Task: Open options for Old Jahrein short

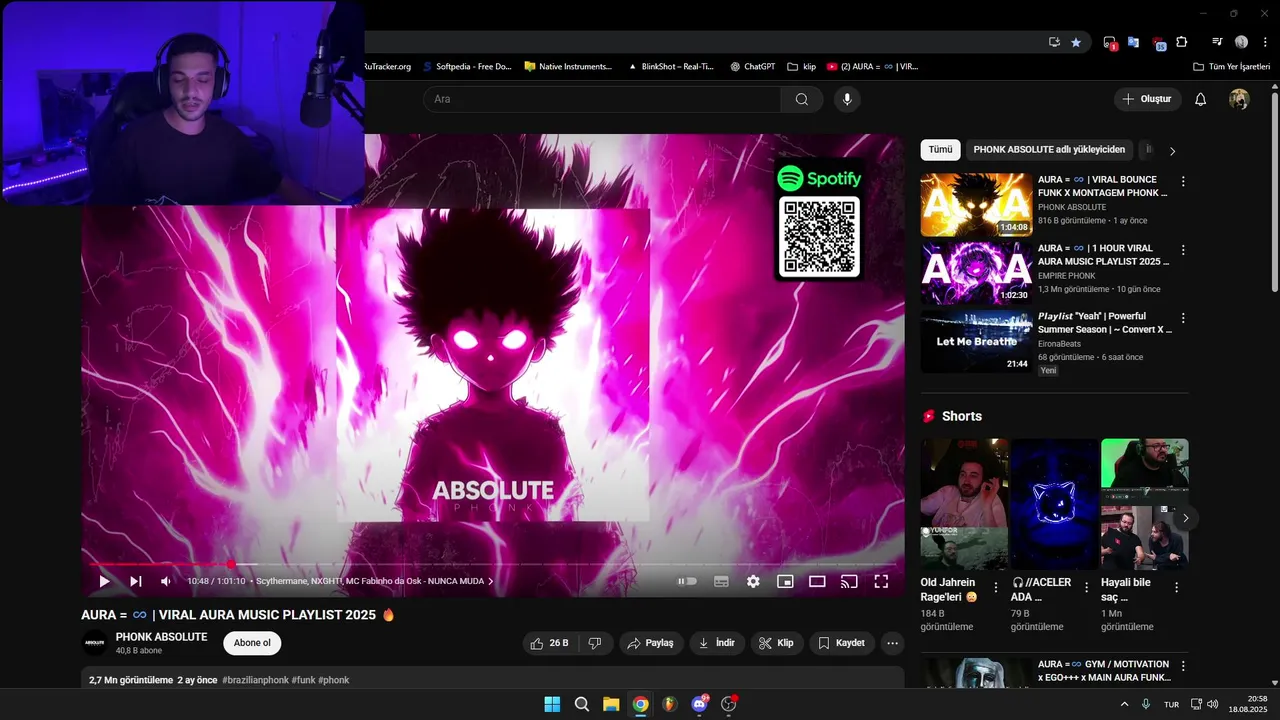Action: [x=996, y=588]
